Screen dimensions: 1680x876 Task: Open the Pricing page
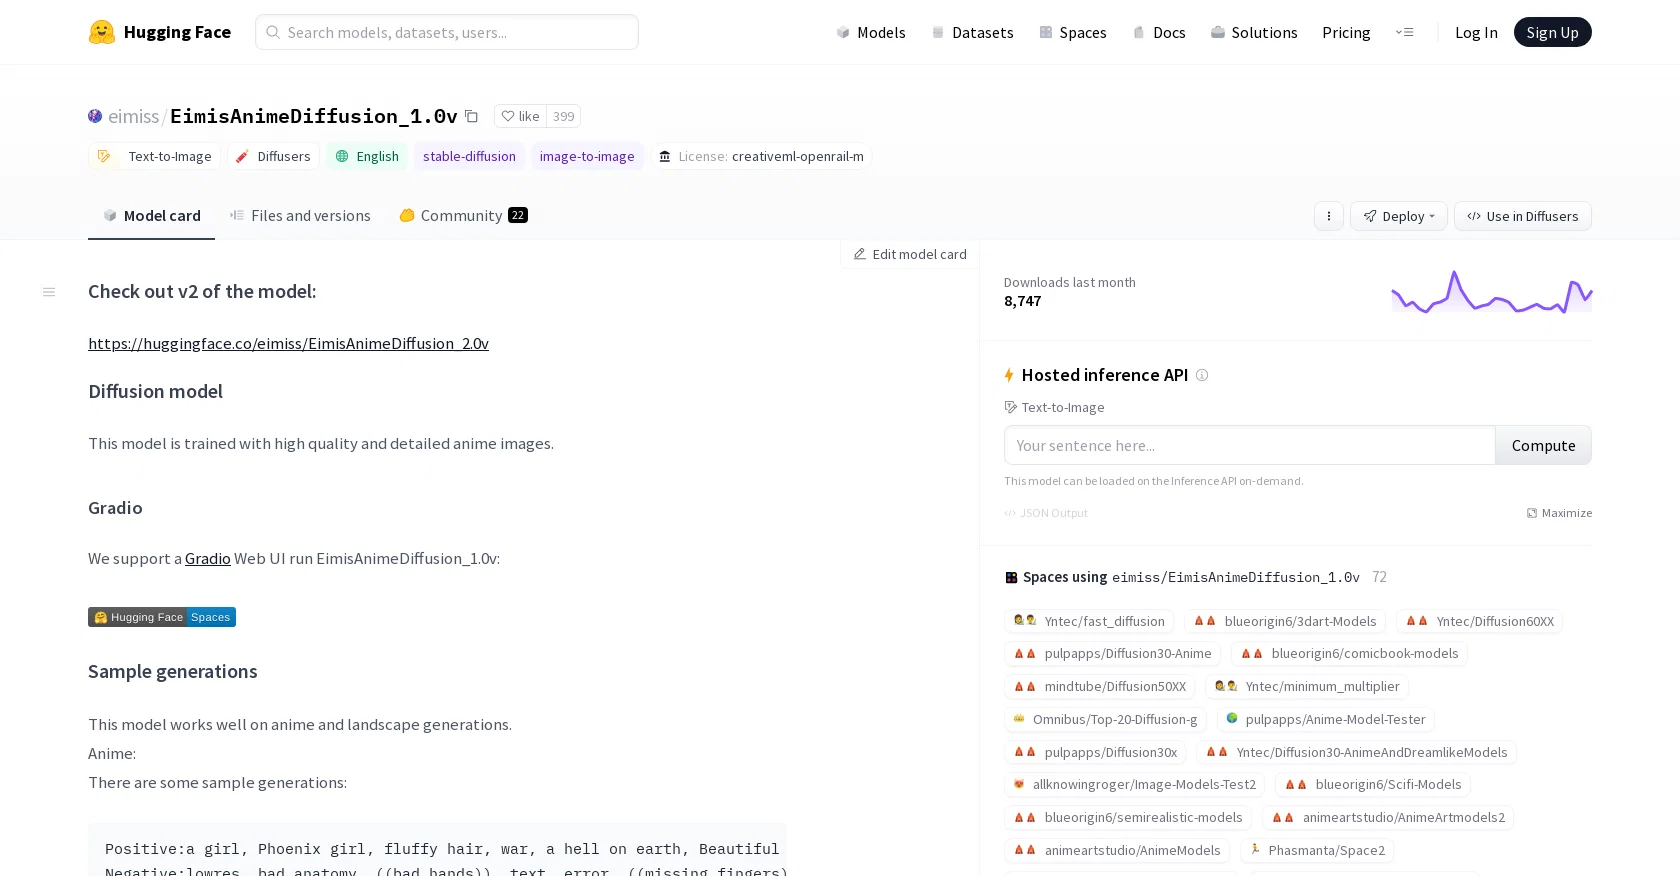coord(1346,32)
